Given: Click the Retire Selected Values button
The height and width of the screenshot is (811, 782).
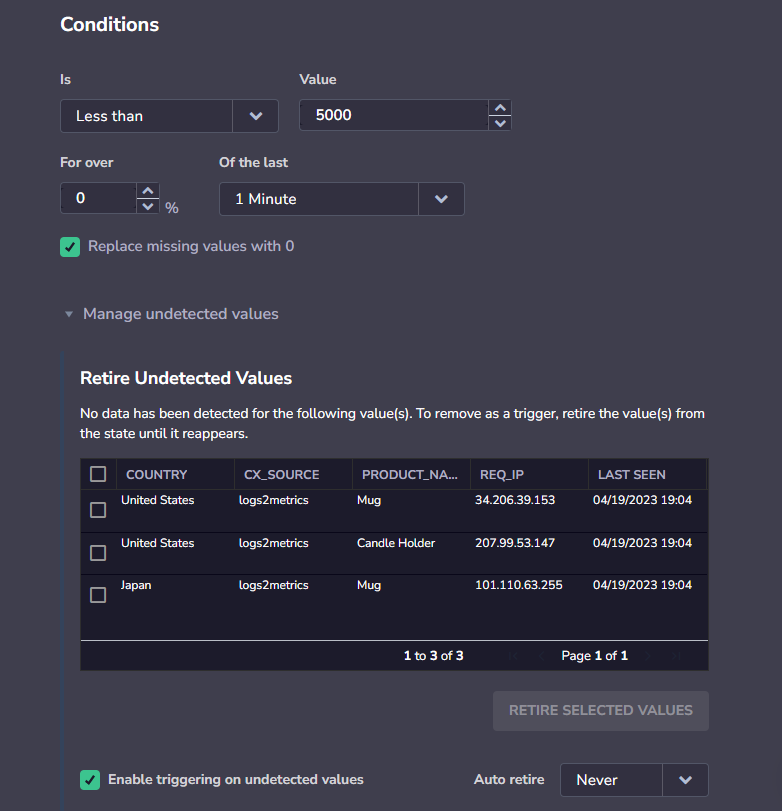Looking at the screenshot, I should 600,710.
